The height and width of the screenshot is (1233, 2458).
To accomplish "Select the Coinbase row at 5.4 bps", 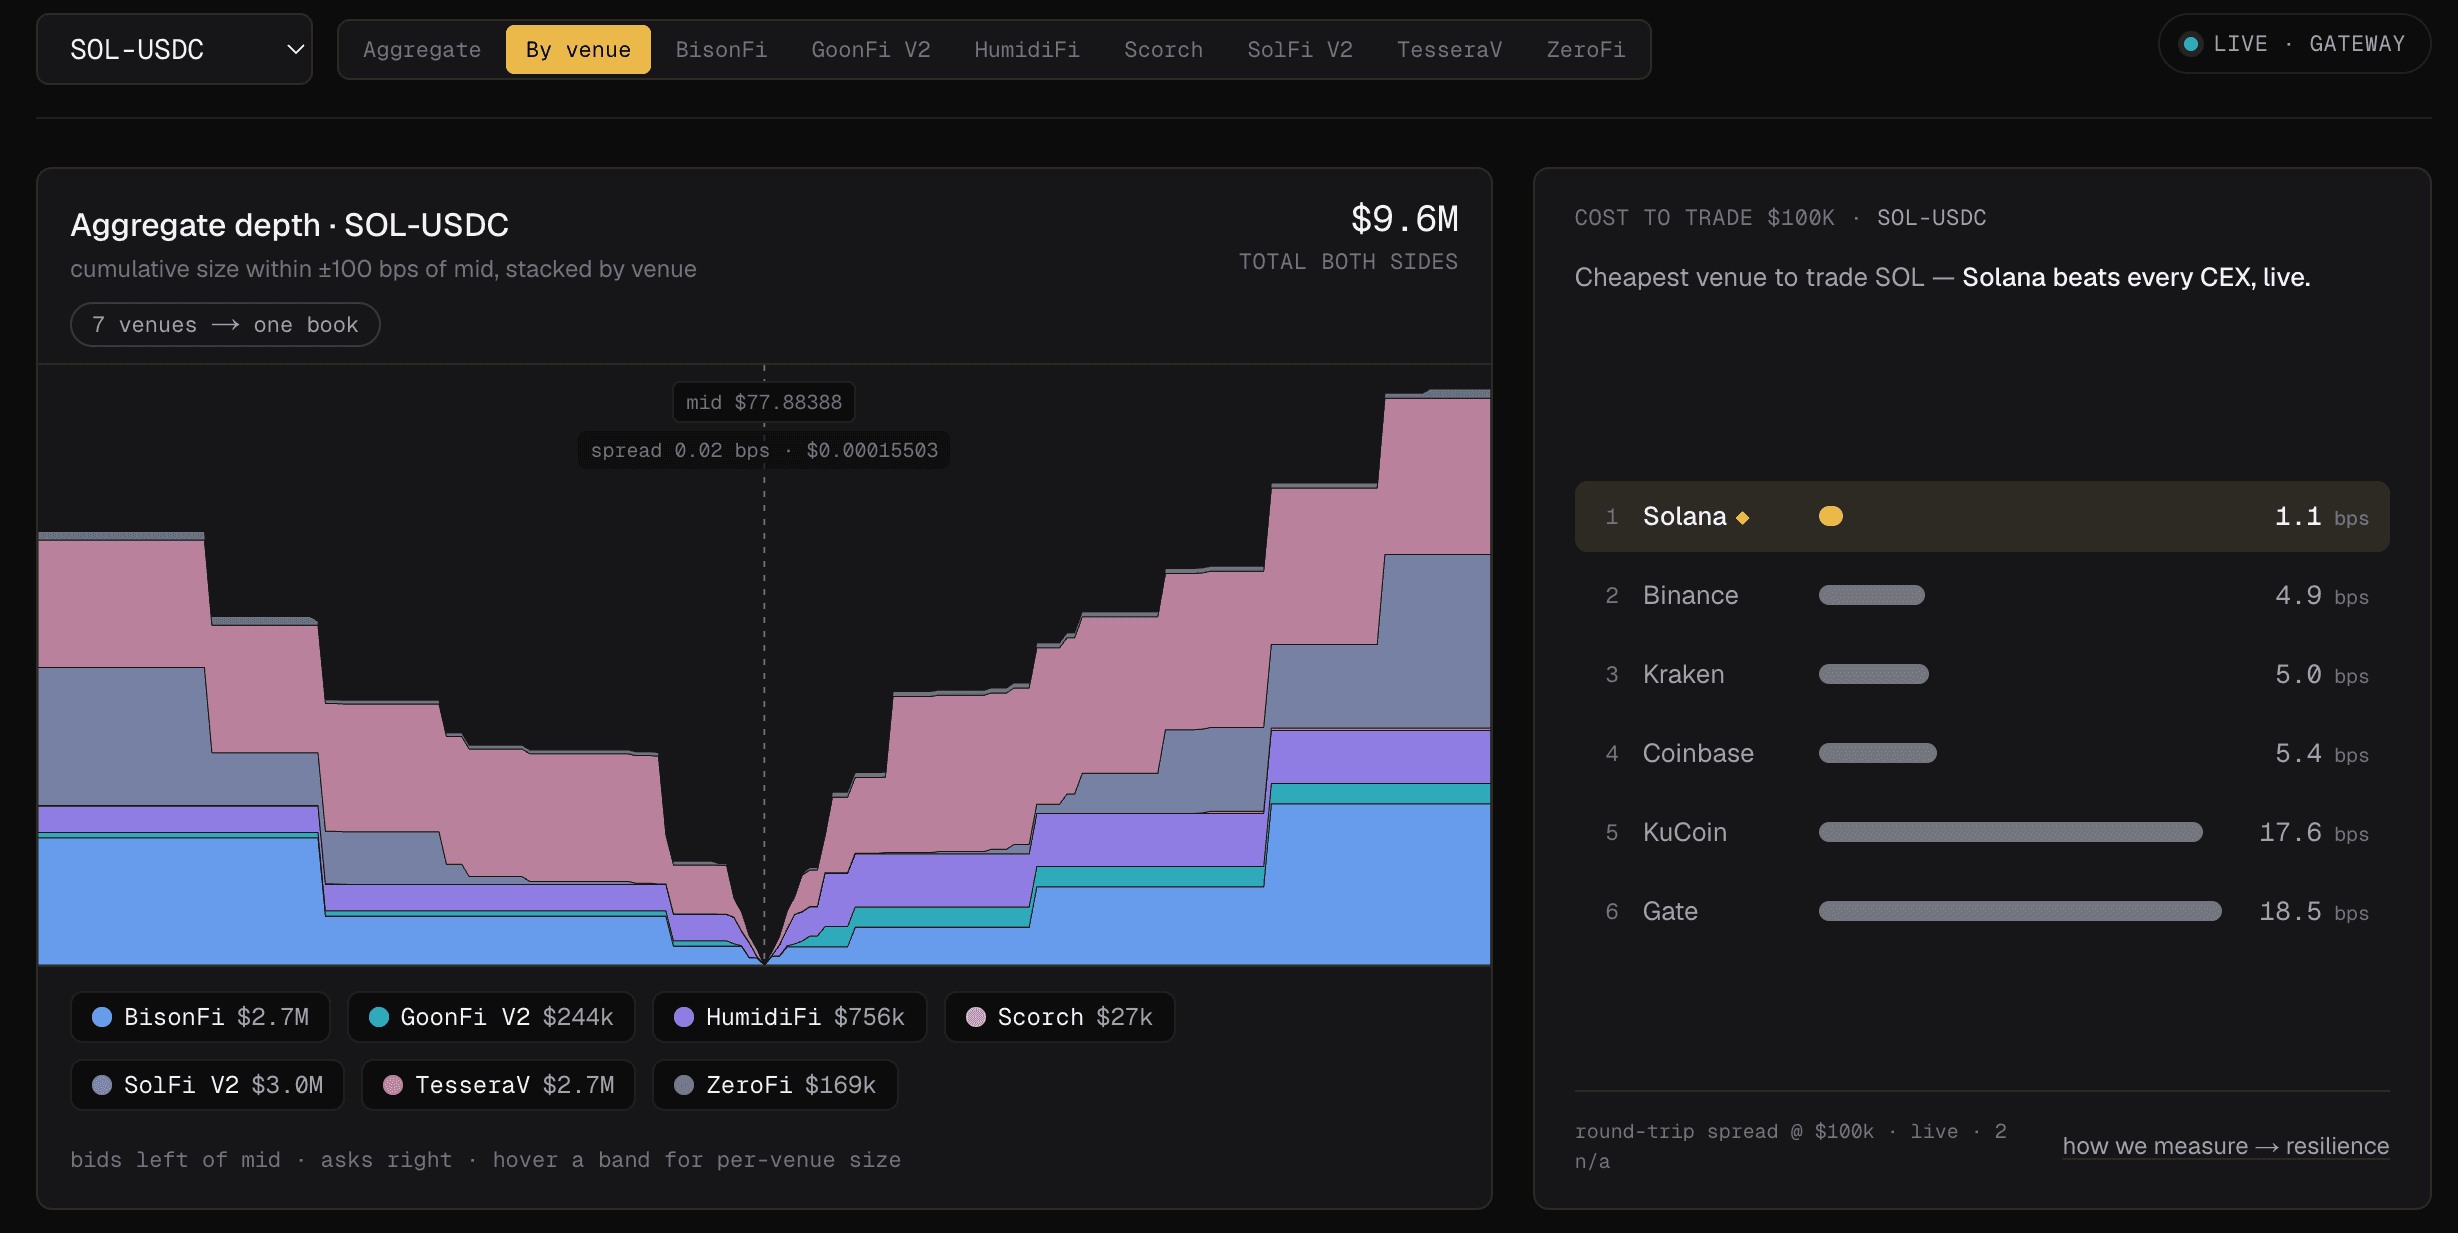I will coord(1981,754).
